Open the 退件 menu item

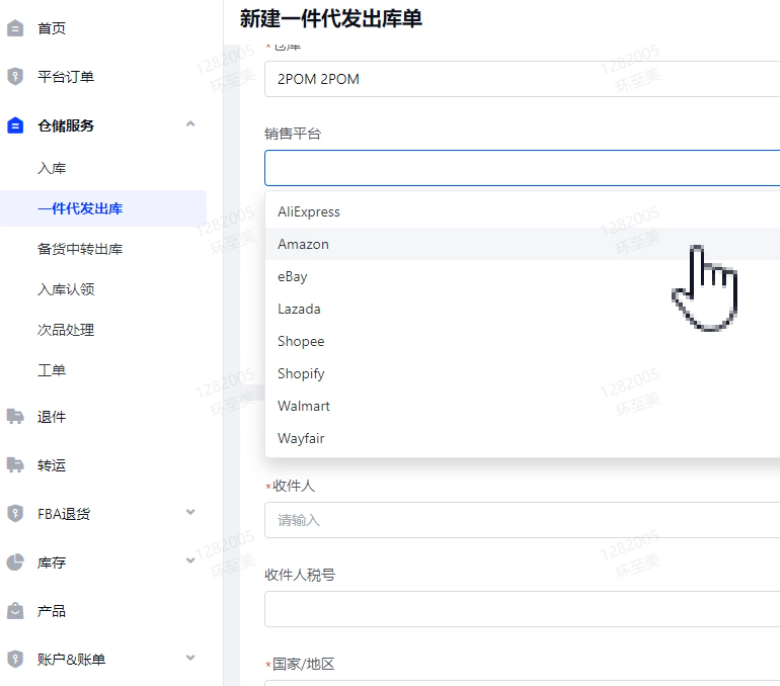[x=51, y=416]
